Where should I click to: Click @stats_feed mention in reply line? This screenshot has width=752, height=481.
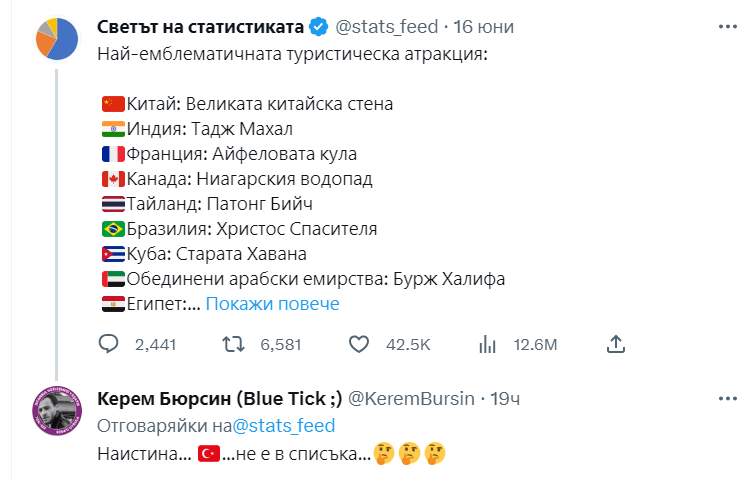[284, 426]
